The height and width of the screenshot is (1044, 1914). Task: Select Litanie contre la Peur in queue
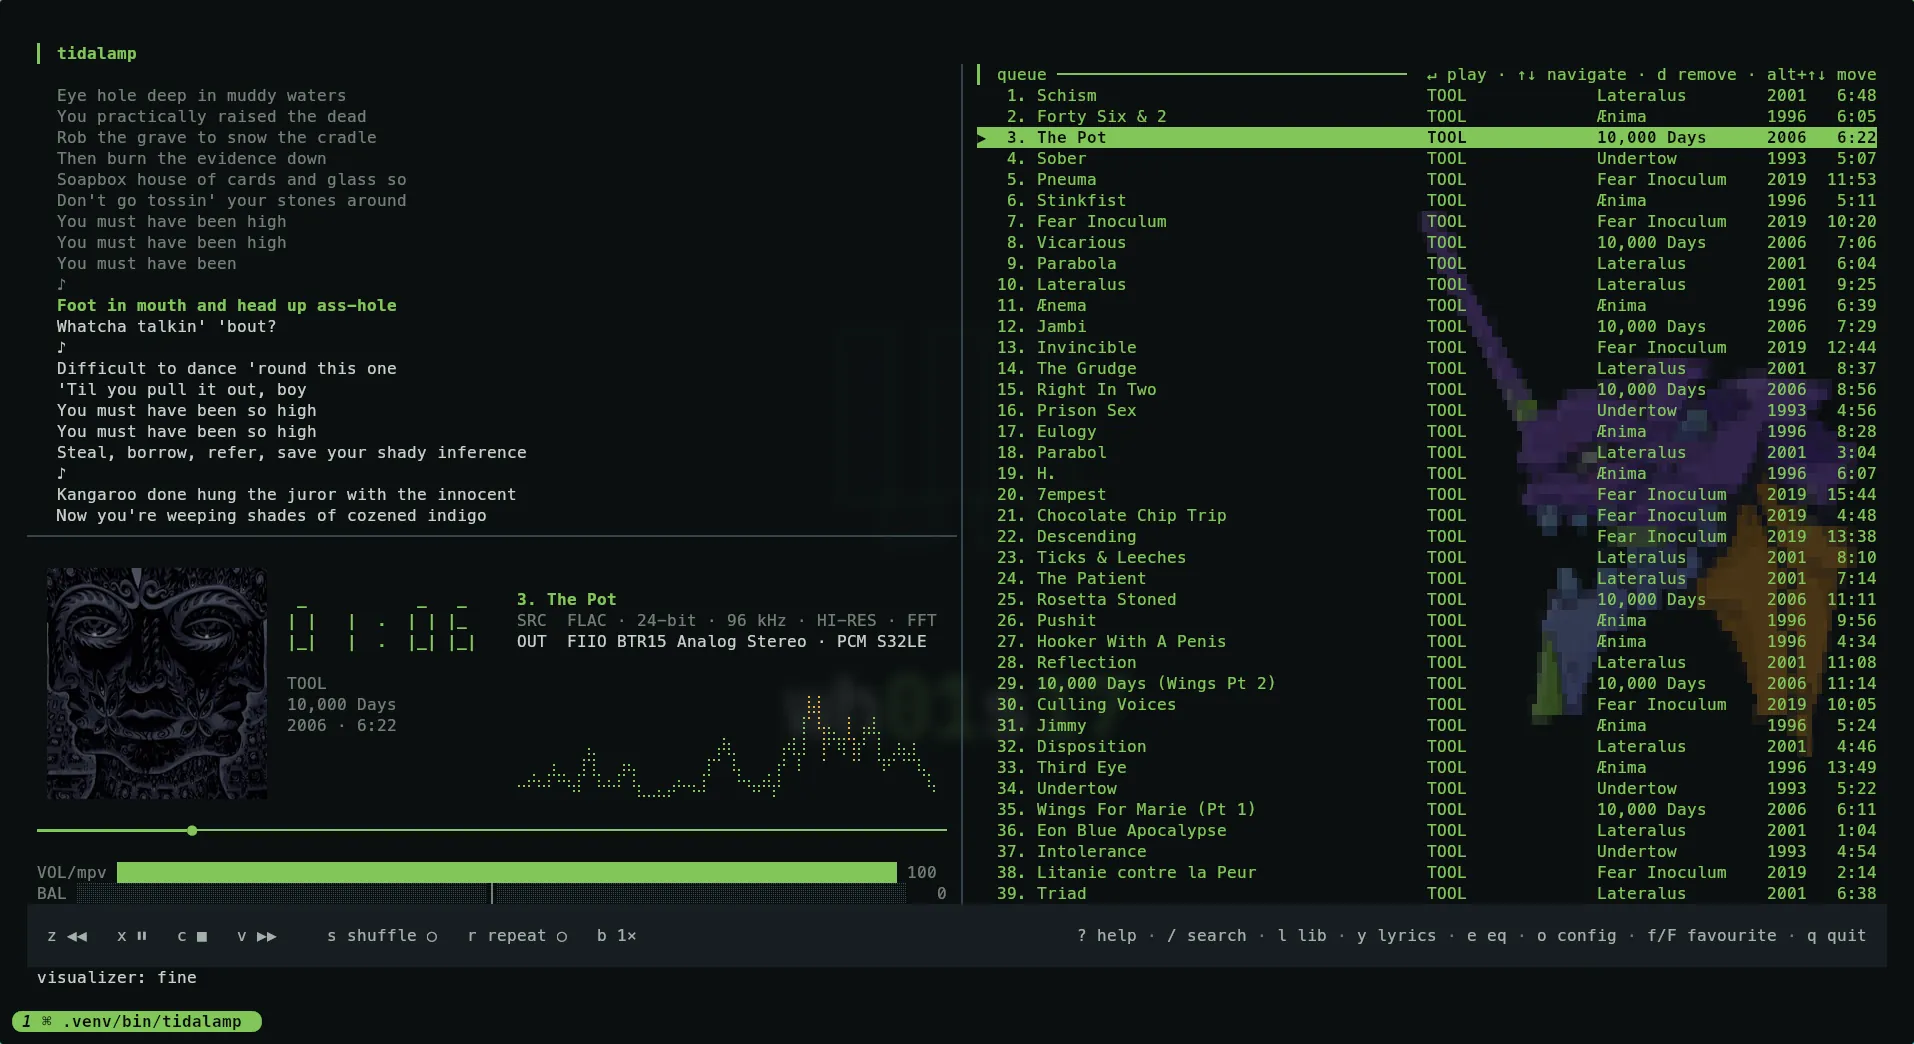click(x=1427, y=873)
